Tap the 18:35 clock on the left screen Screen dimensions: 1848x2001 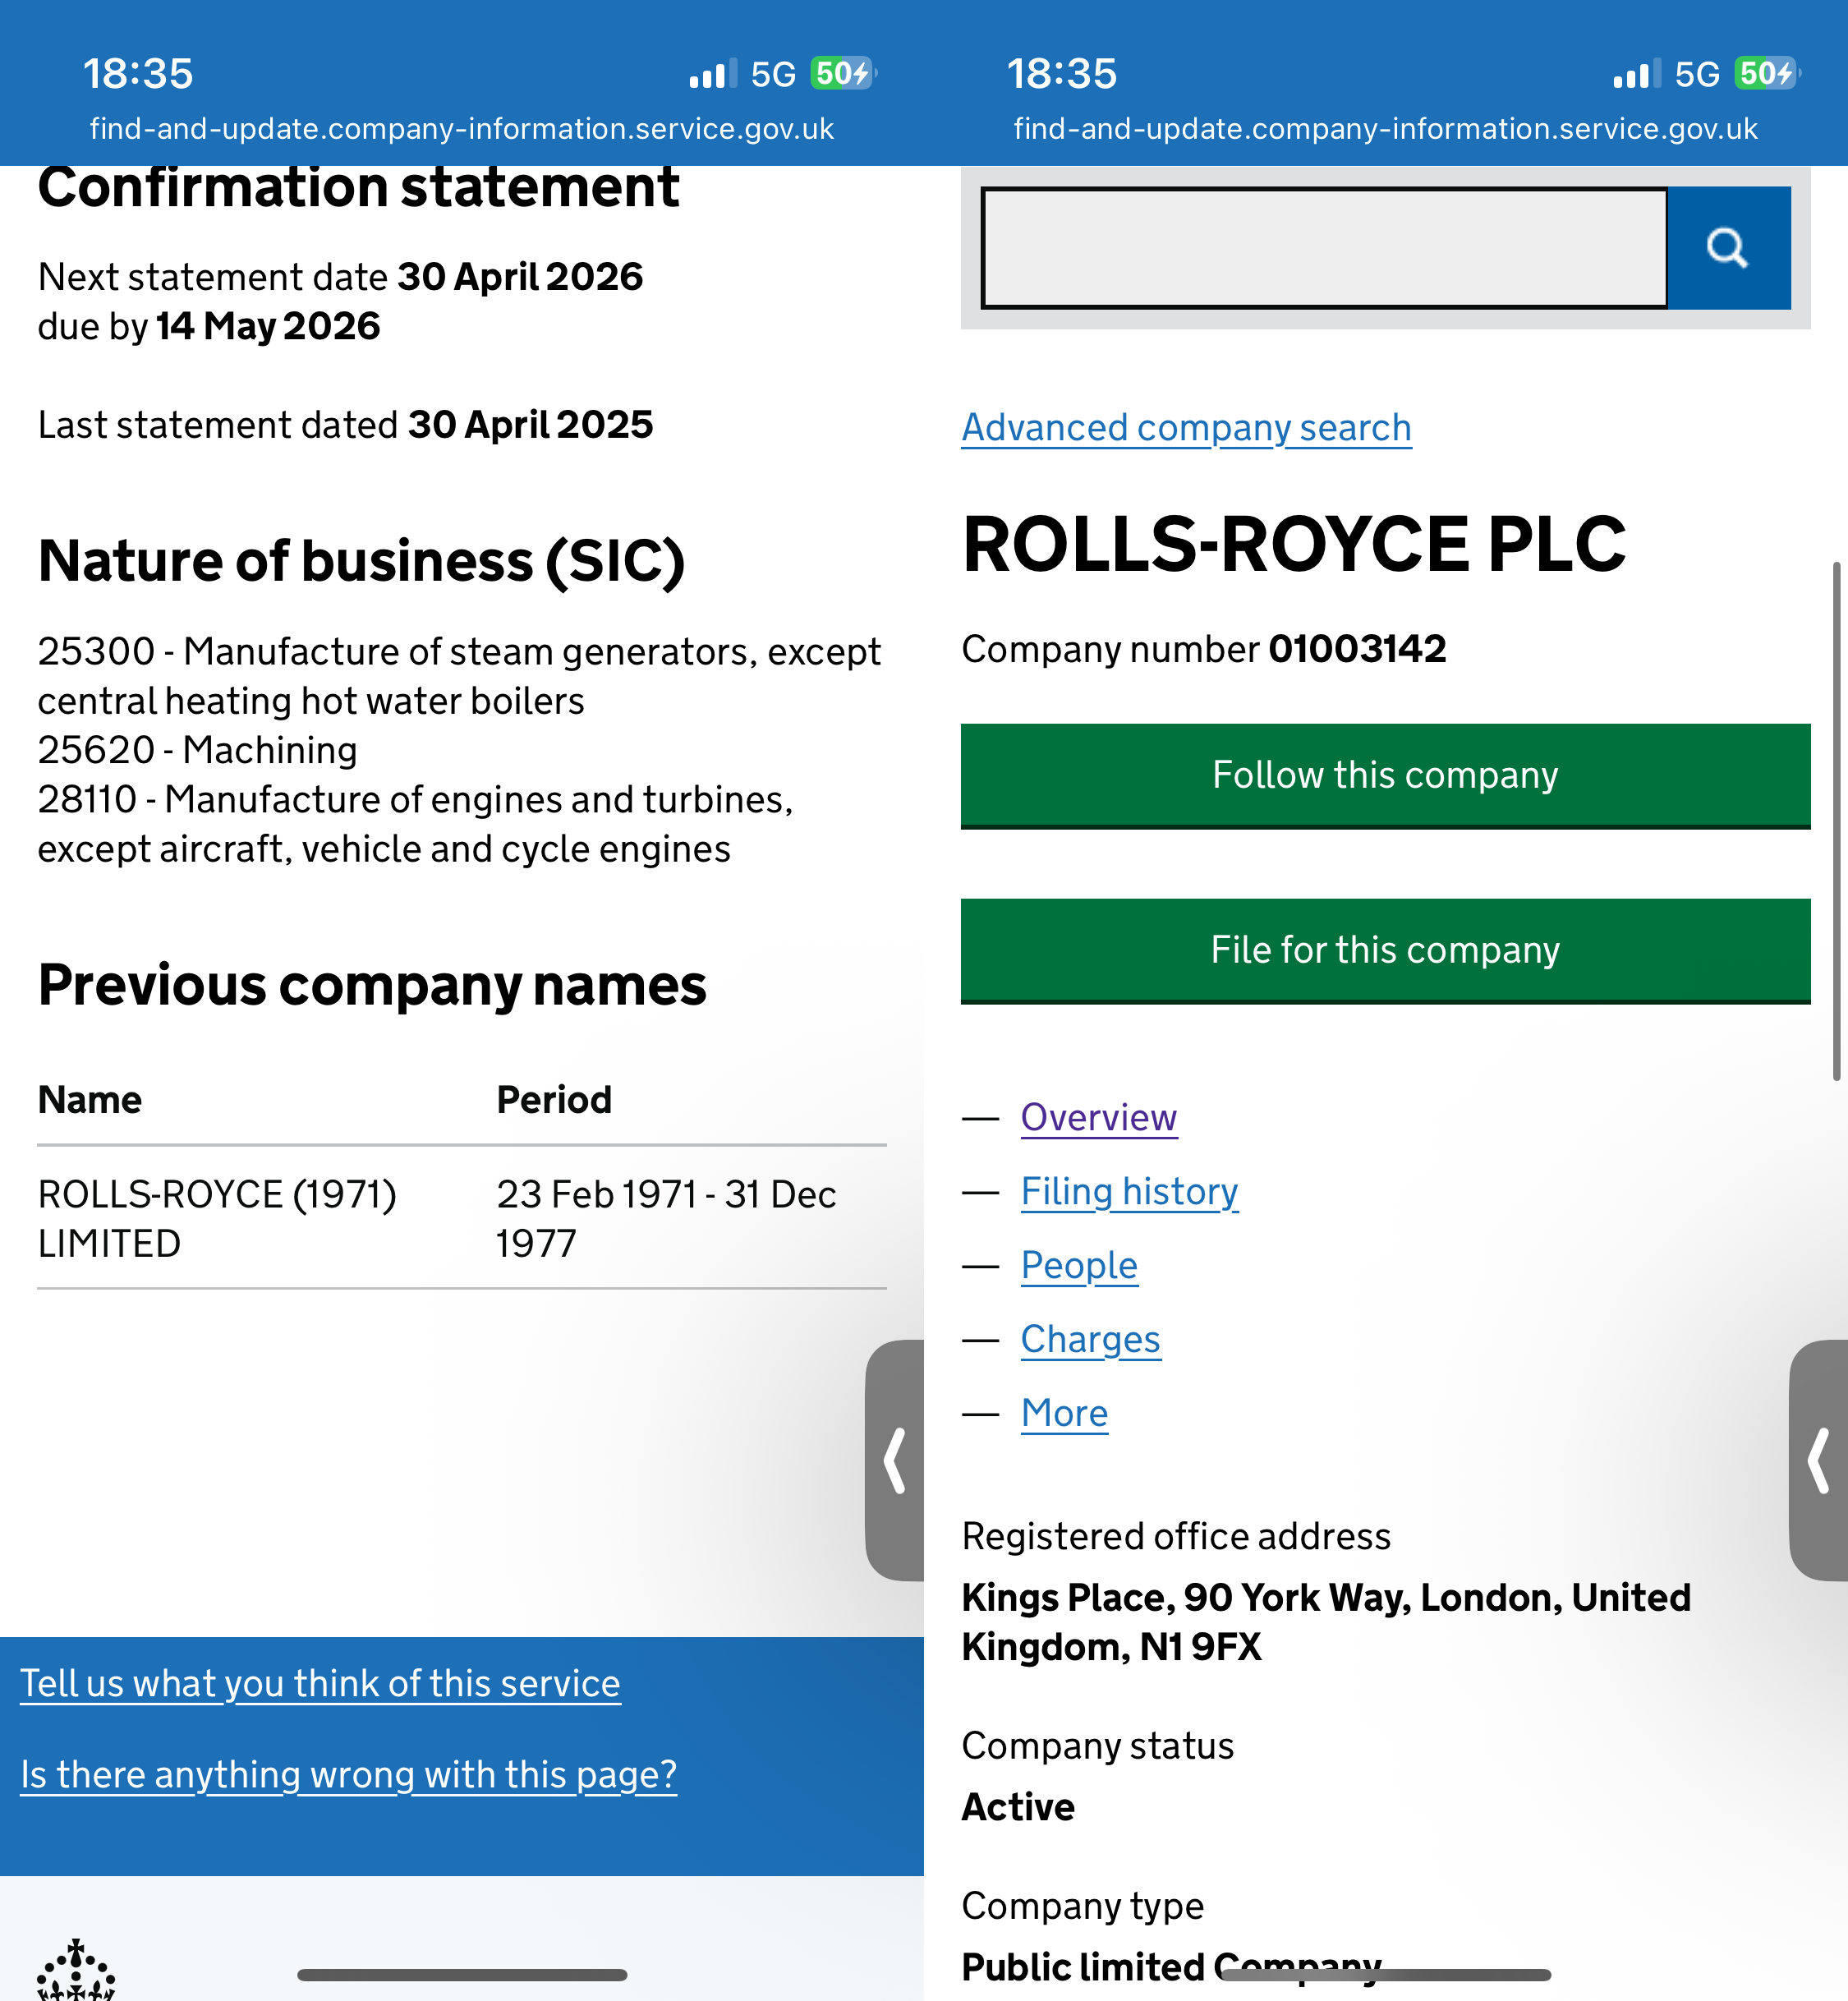pos(138,74)
